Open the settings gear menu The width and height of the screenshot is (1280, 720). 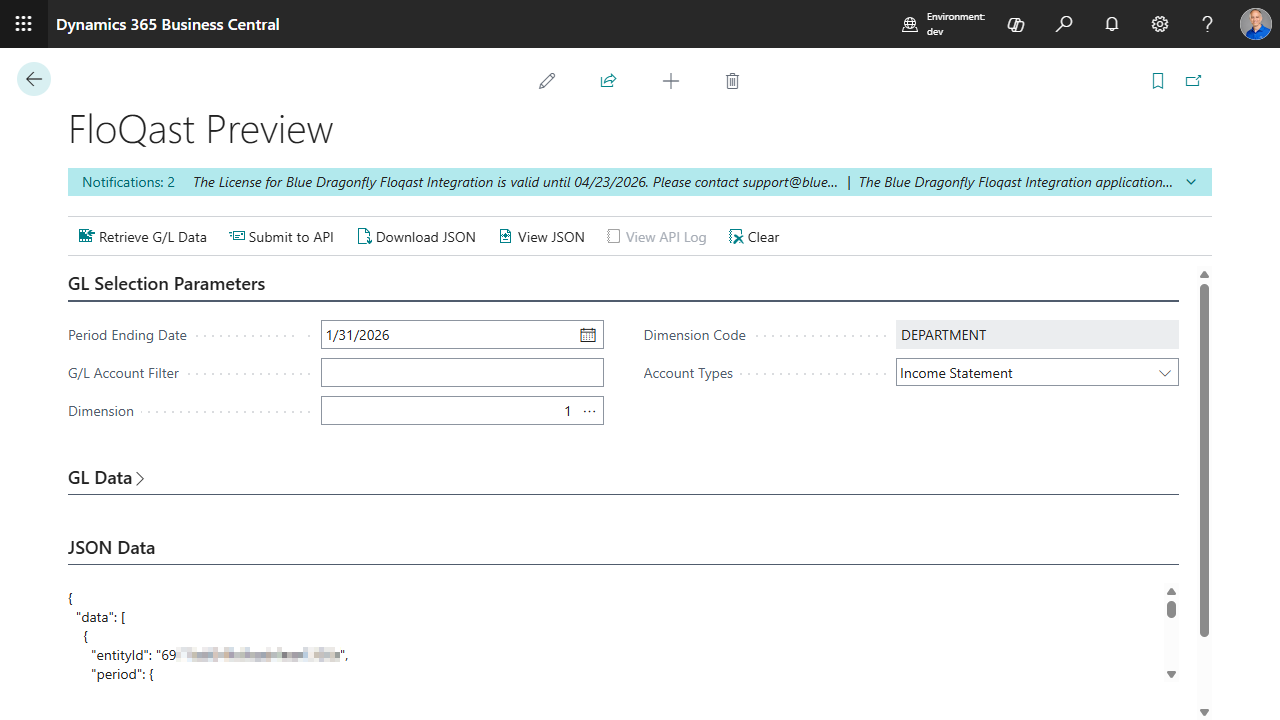click(1160, 24)
